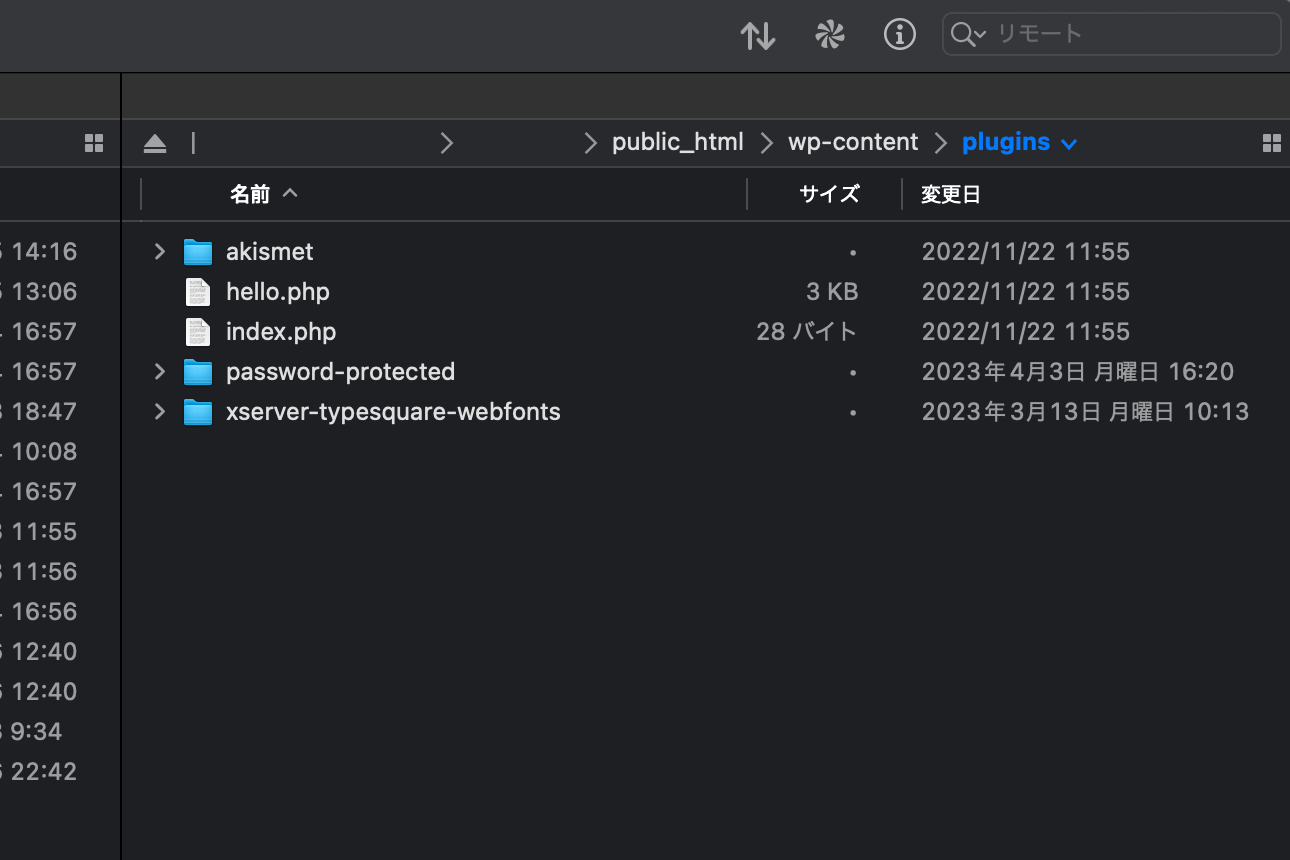
Task: Click the hello.php file icon
Action: coord(197,291)
